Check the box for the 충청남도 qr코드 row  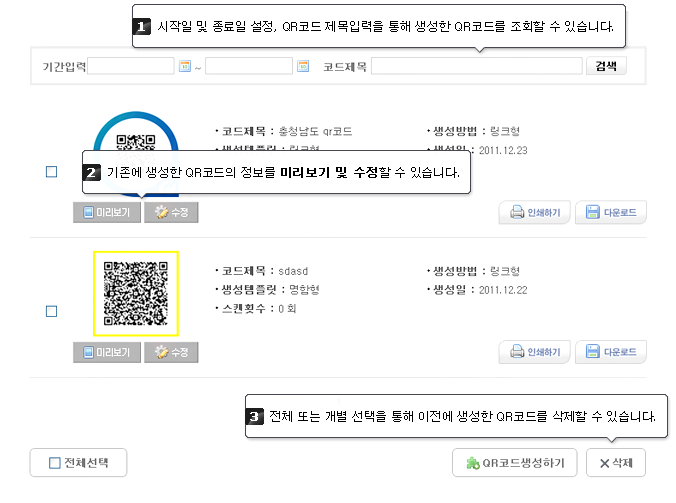[x=51, y=172]
